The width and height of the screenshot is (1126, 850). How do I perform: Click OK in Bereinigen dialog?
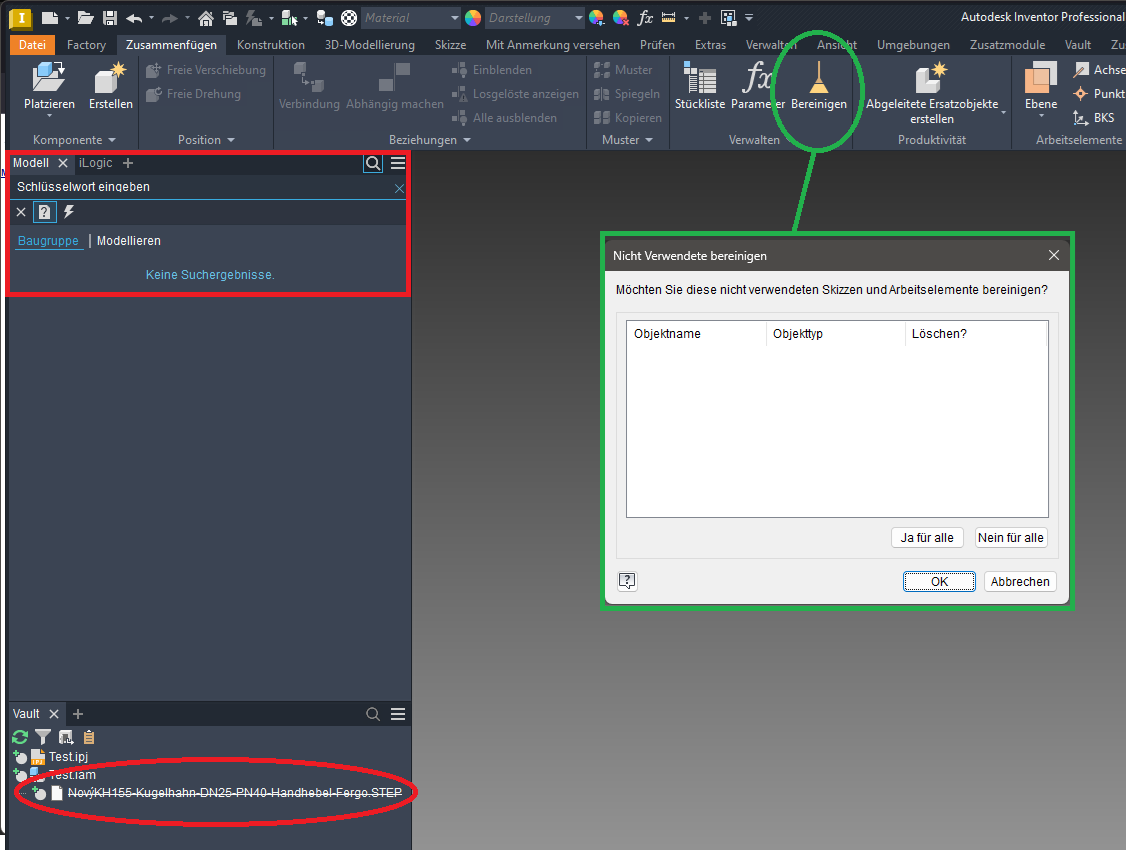point(939,582)
